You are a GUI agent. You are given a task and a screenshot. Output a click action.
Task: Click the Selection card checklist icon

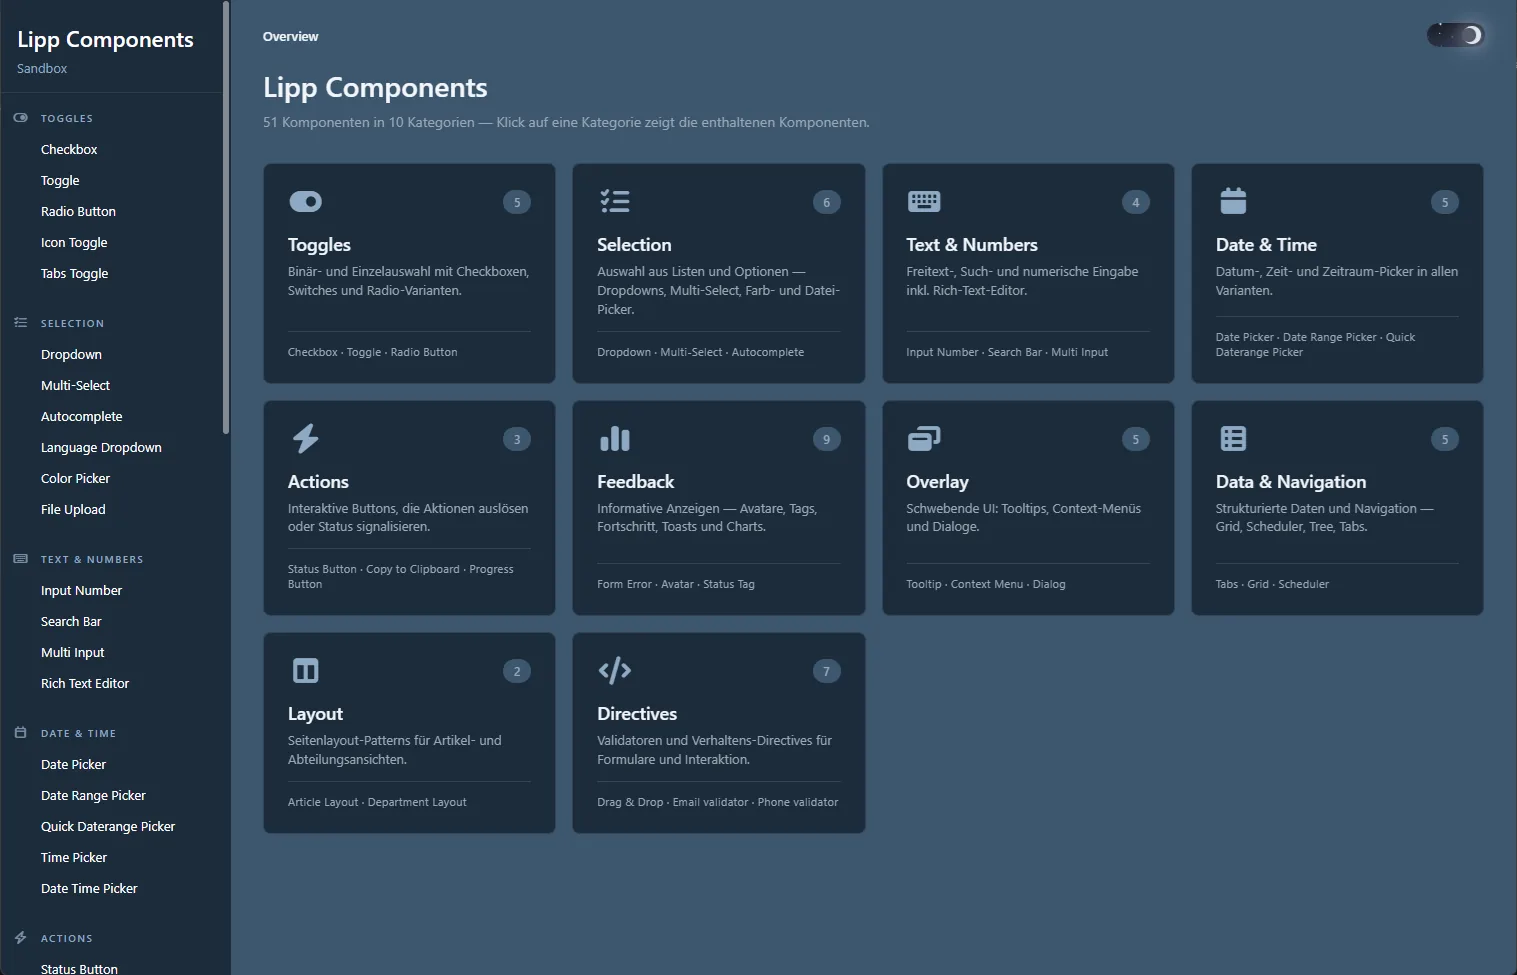pyautogui.click(x=615, y=201)
